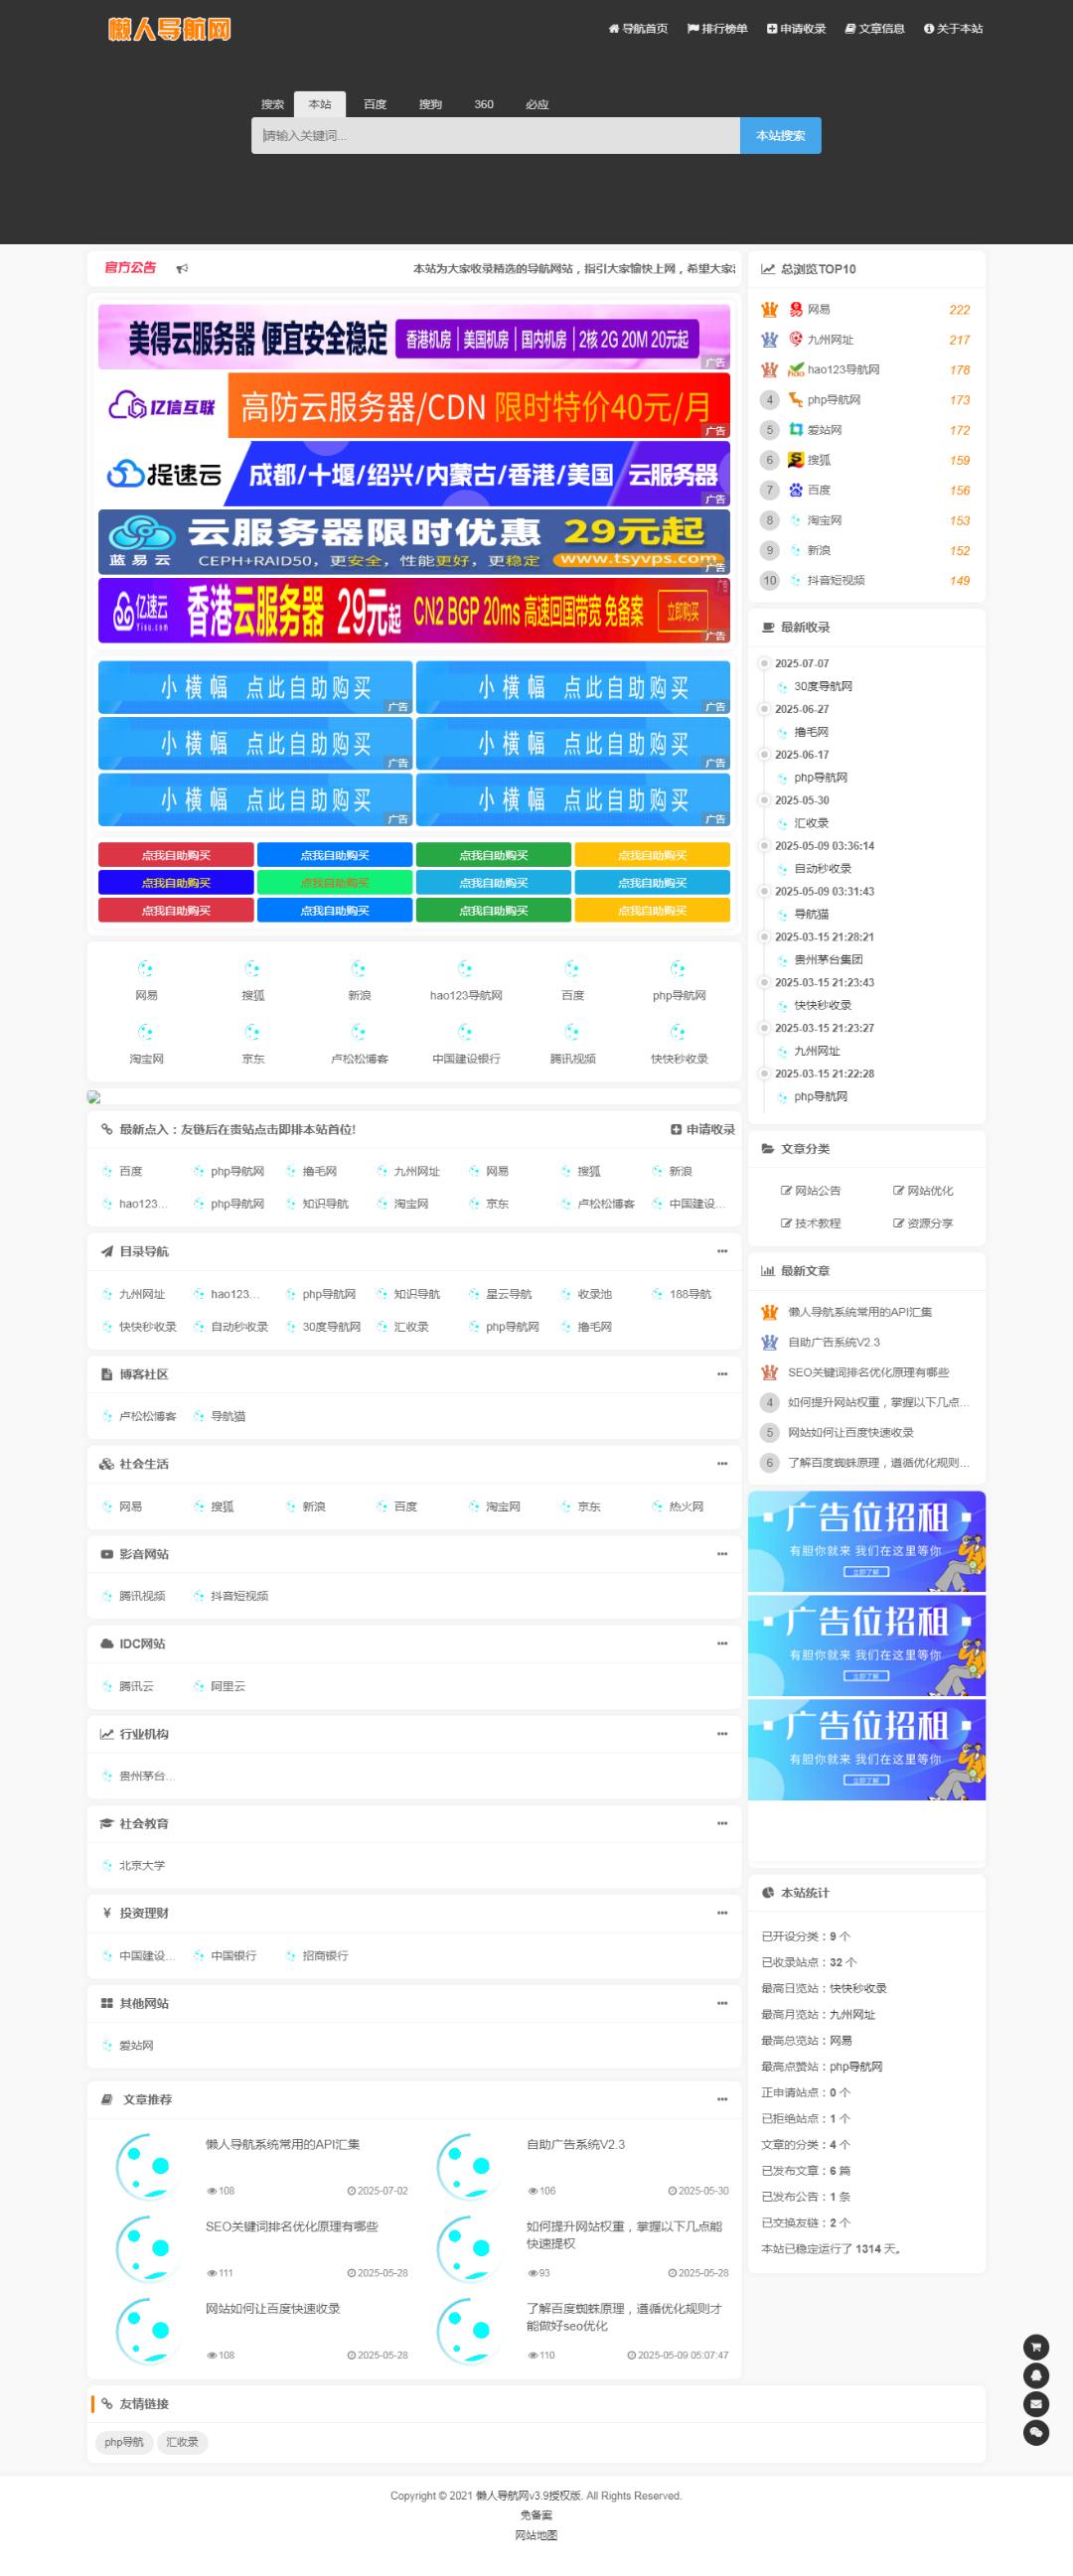Expand more of the 目录导航 section
Screen dimensions: 1073x2576
tap(722, 1252)
